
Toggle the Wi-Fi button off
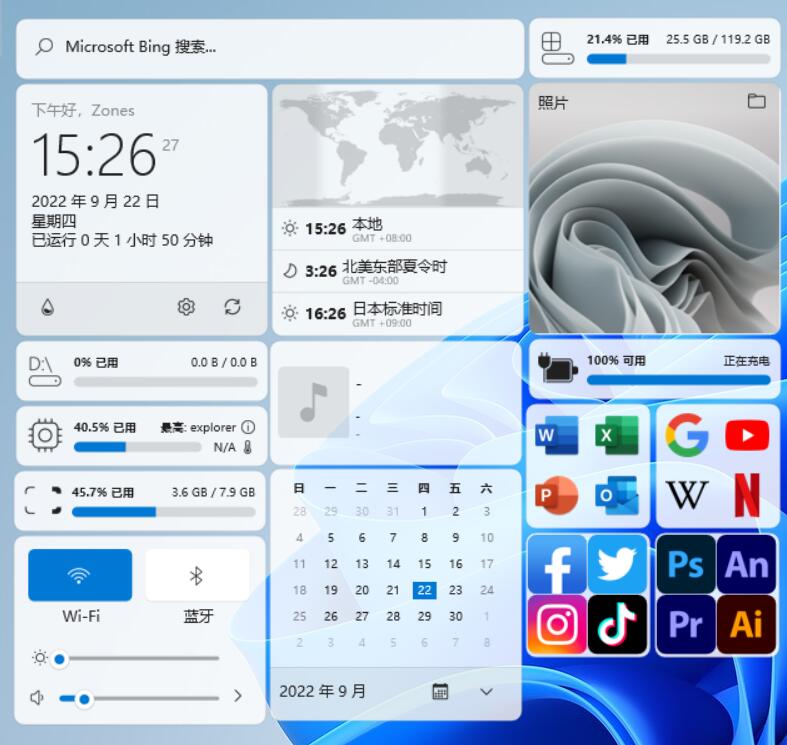pos(80,575)
